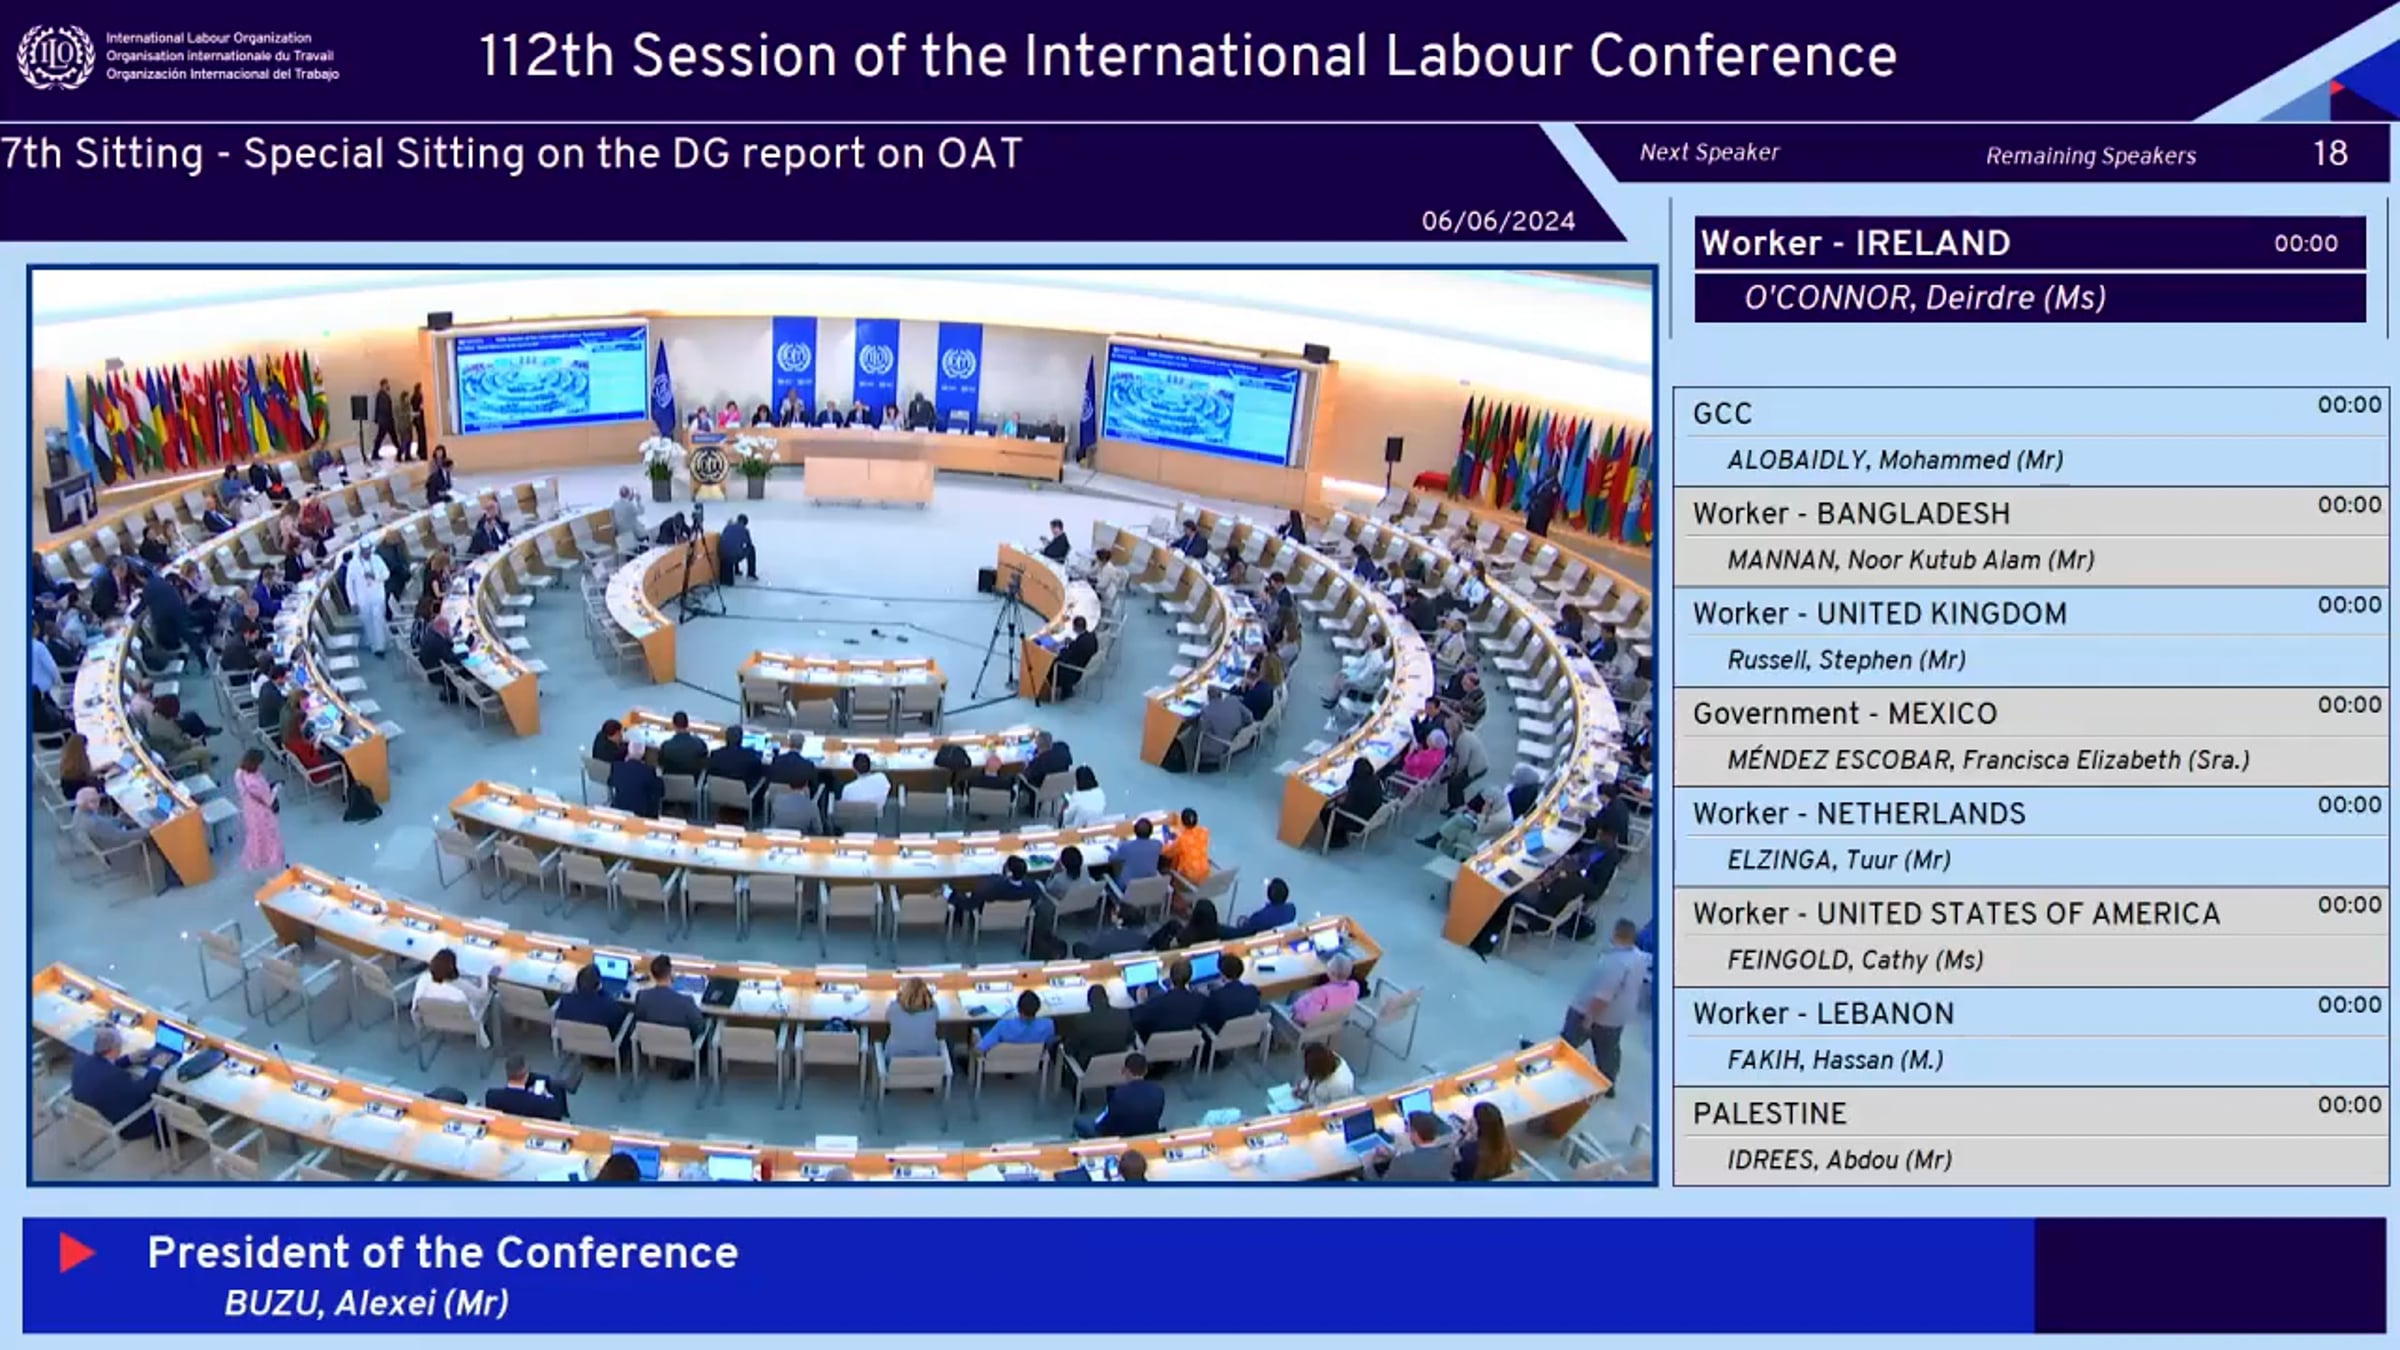
Task: Click the name "O'CONNOR, Deirdre (Ms)"
Action: 1925,298
